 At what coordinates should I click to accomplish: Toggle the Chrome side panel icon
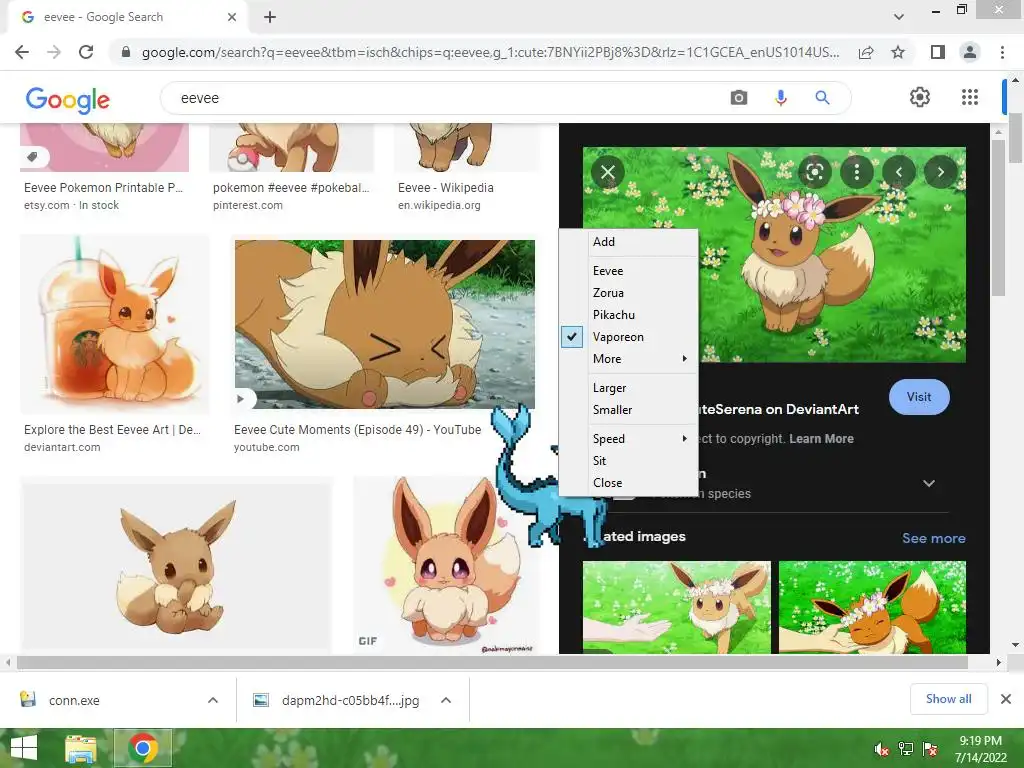[938, 52]
